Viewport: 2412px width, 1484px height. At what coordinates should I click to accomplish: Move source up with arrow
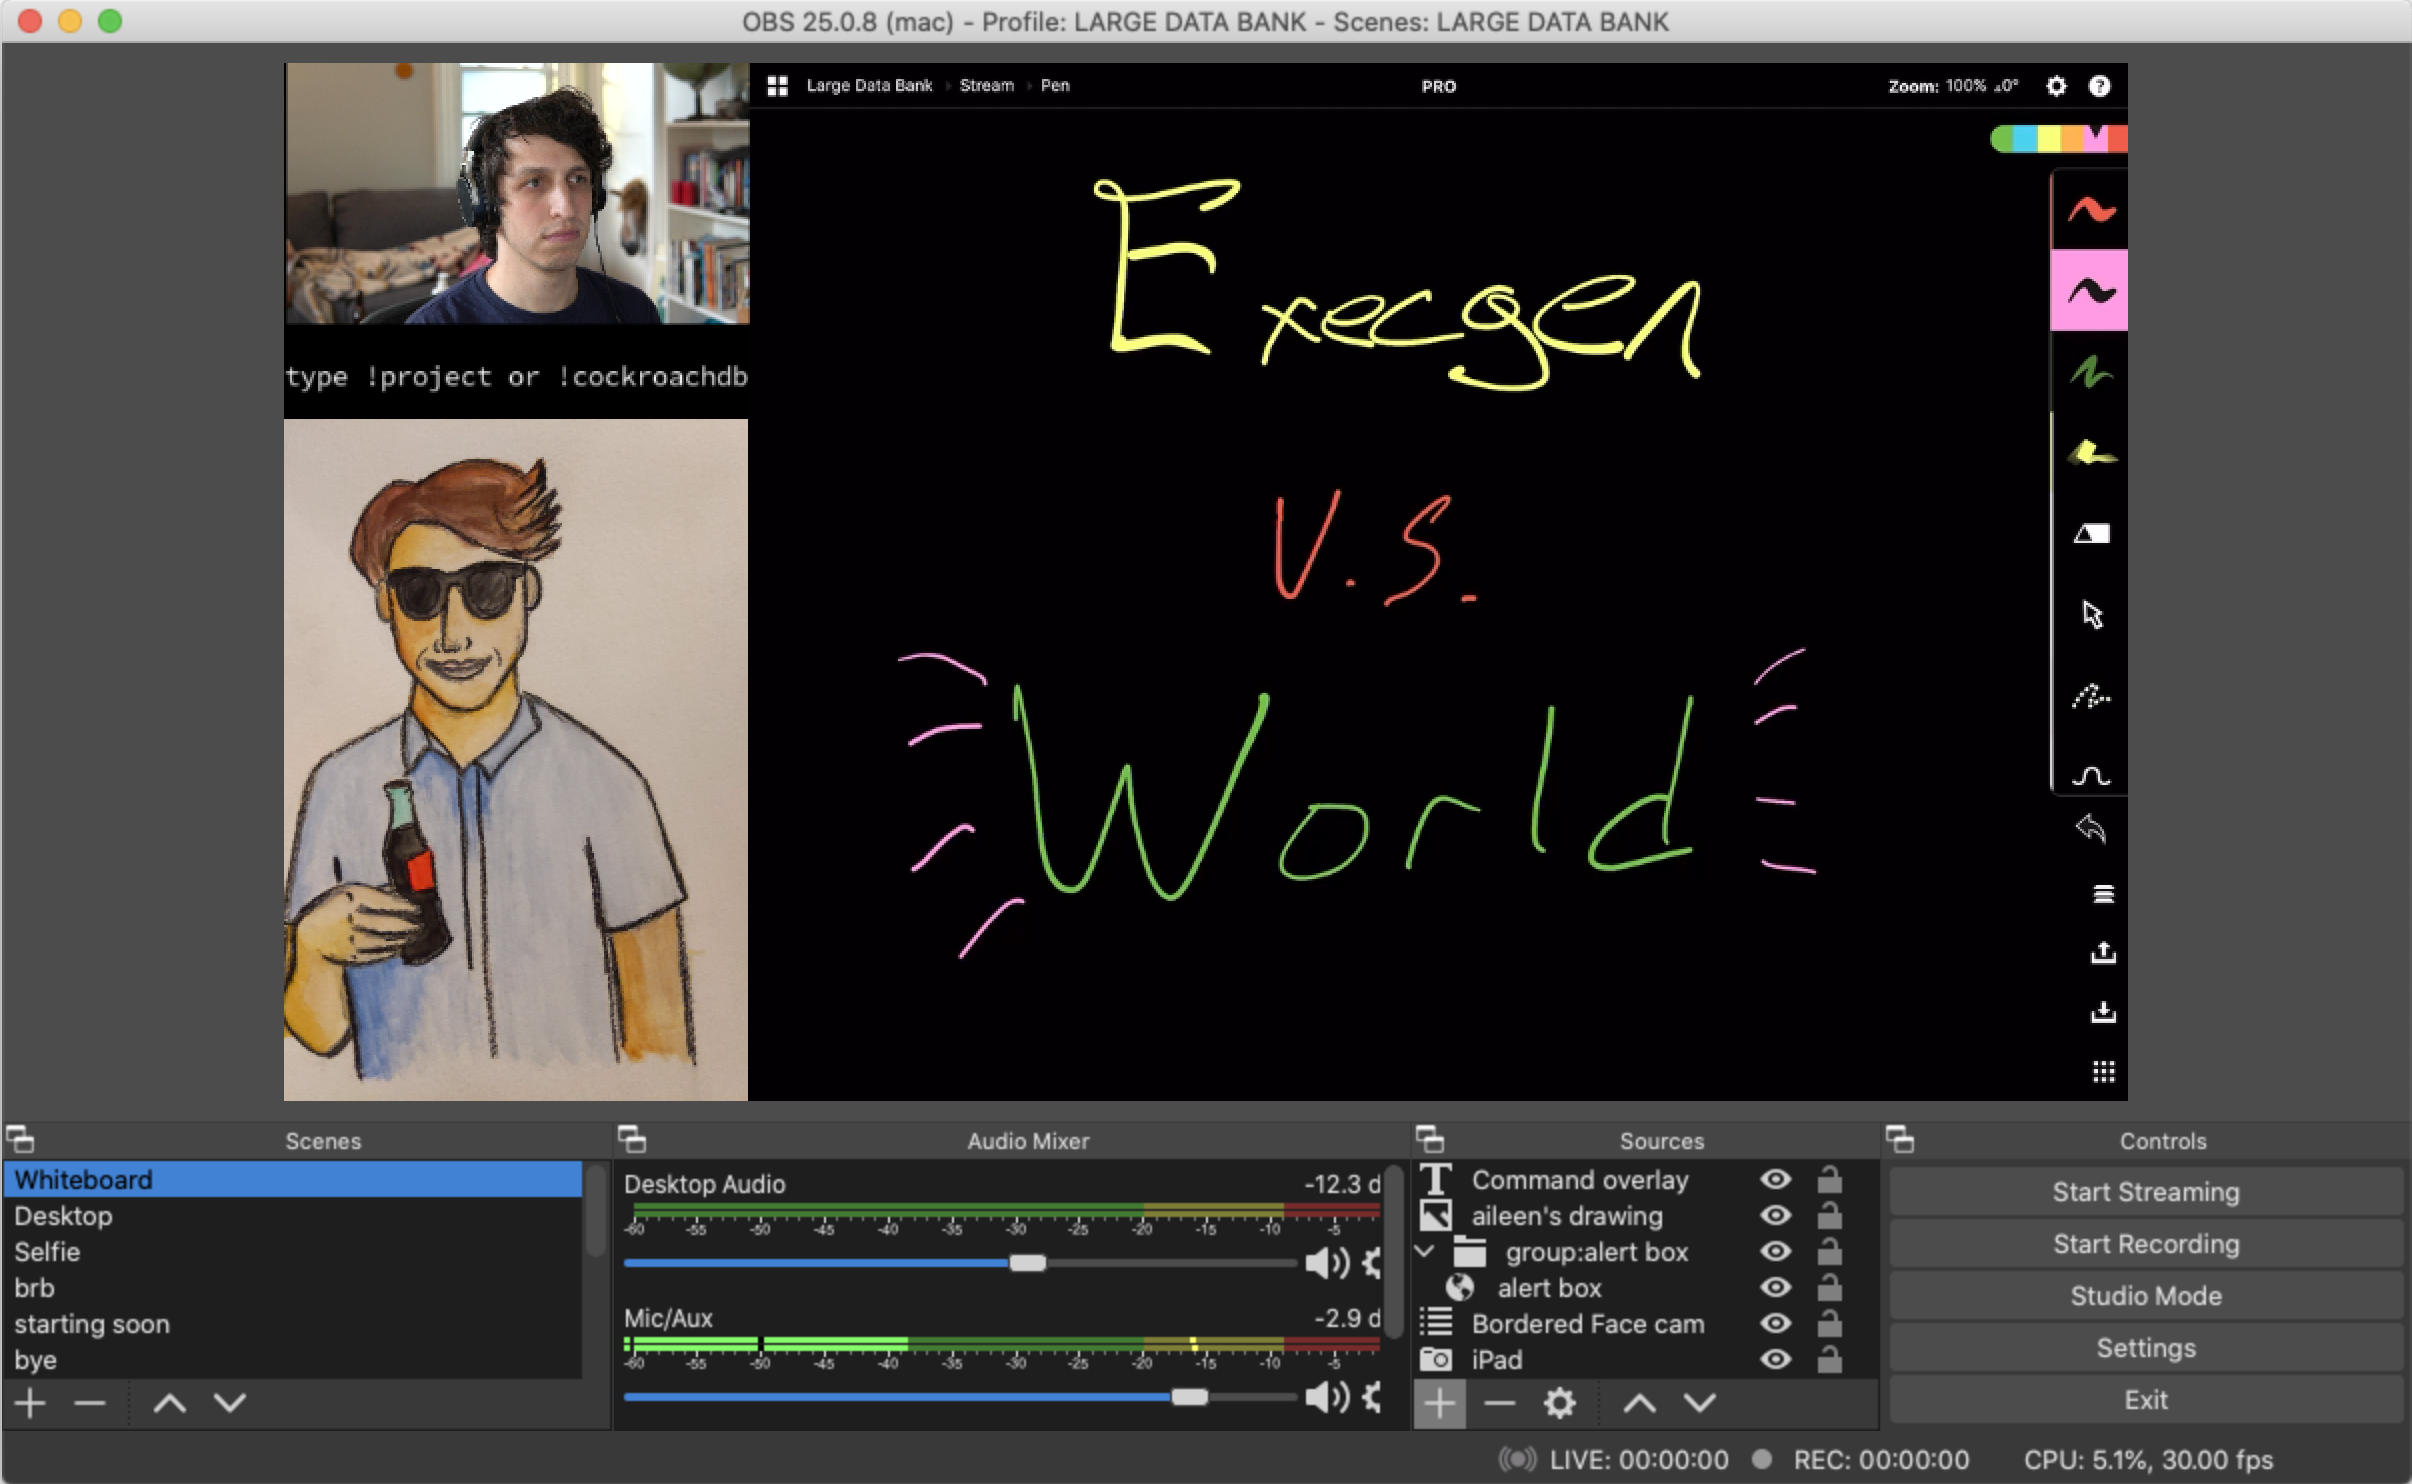(x=1639, y=1403)
